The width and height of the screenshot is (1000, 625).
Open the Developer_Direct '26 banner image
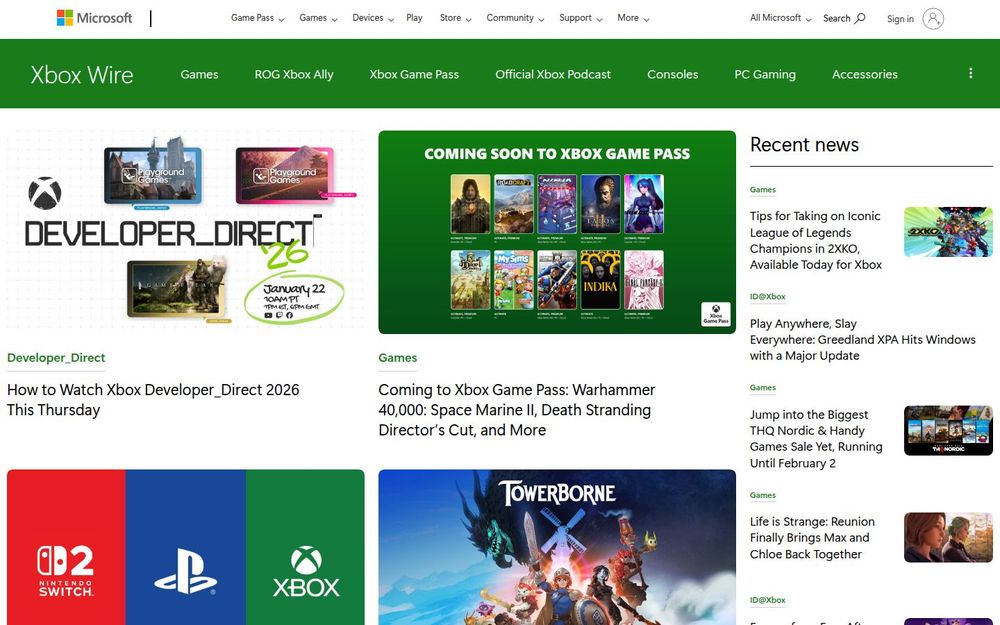click(x=186, y=232)
